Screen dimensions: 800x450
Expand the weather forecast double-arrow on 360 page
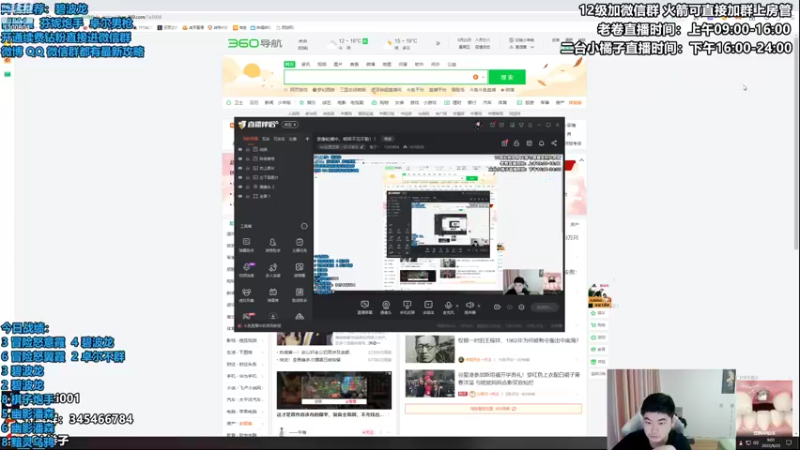click(x=438, y=43)
